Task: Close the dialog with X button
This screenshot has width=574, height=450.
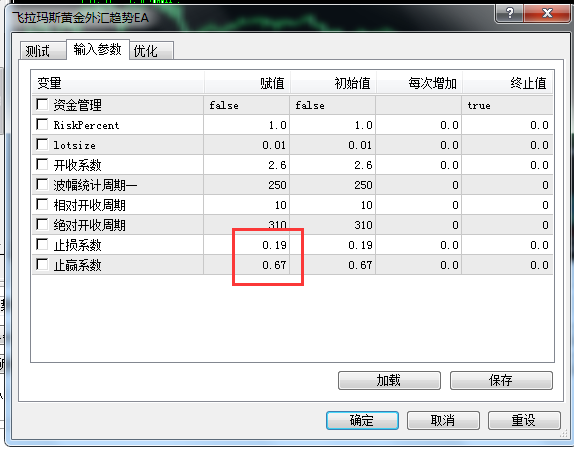Action: click(x=547, y=14)
